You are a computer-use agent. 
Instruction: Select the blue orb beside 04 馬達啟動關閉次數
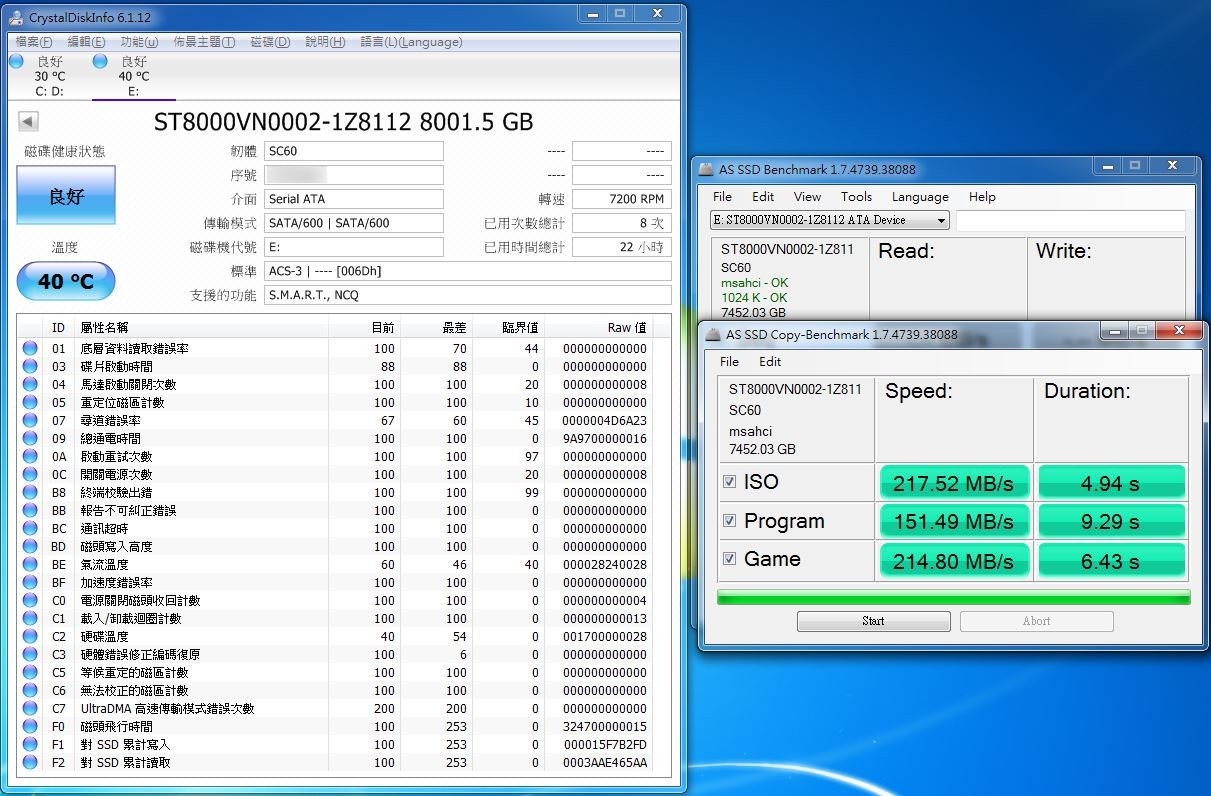click(30, 384)
